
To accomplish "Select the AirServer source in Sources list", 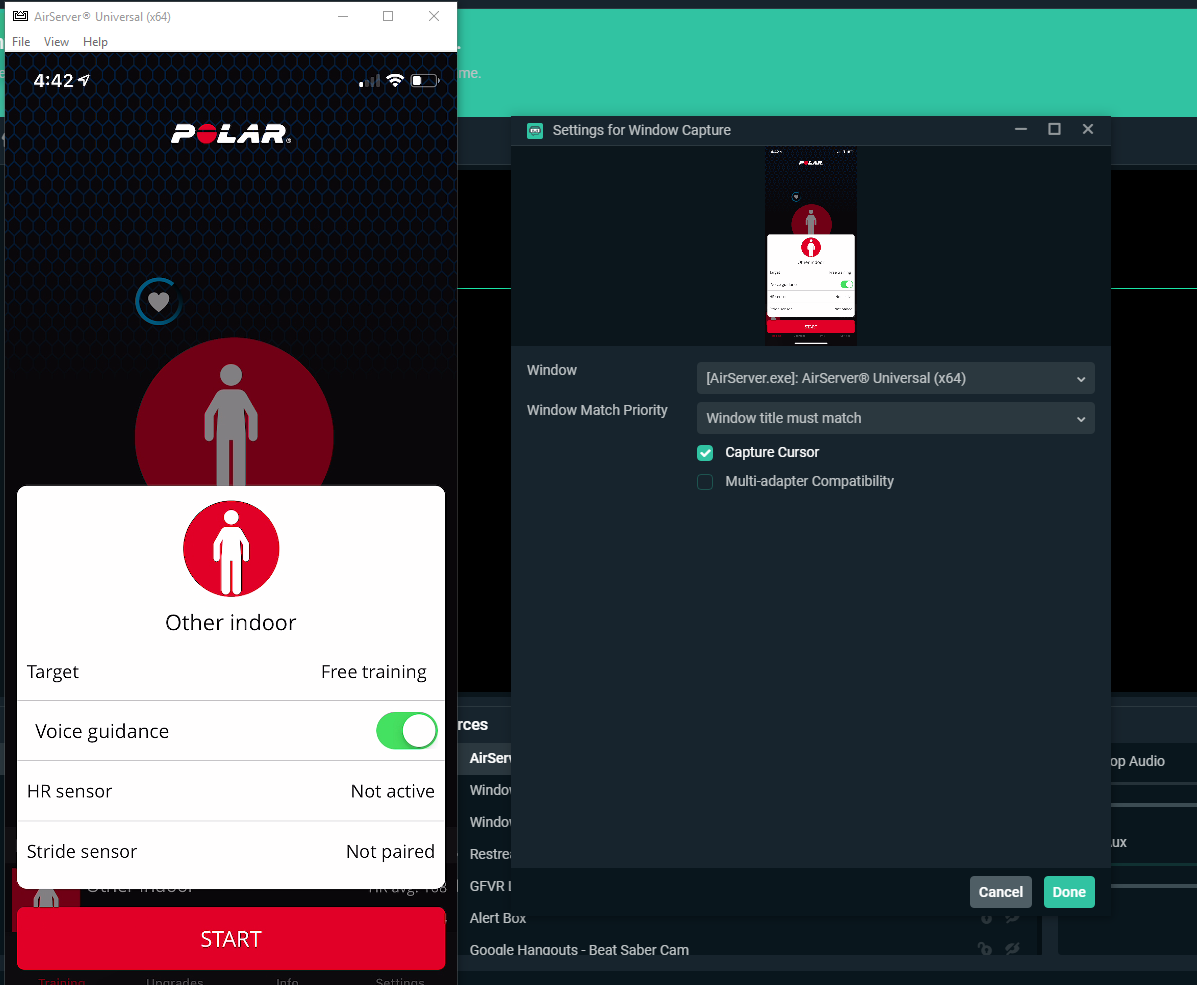I will 489,758.
